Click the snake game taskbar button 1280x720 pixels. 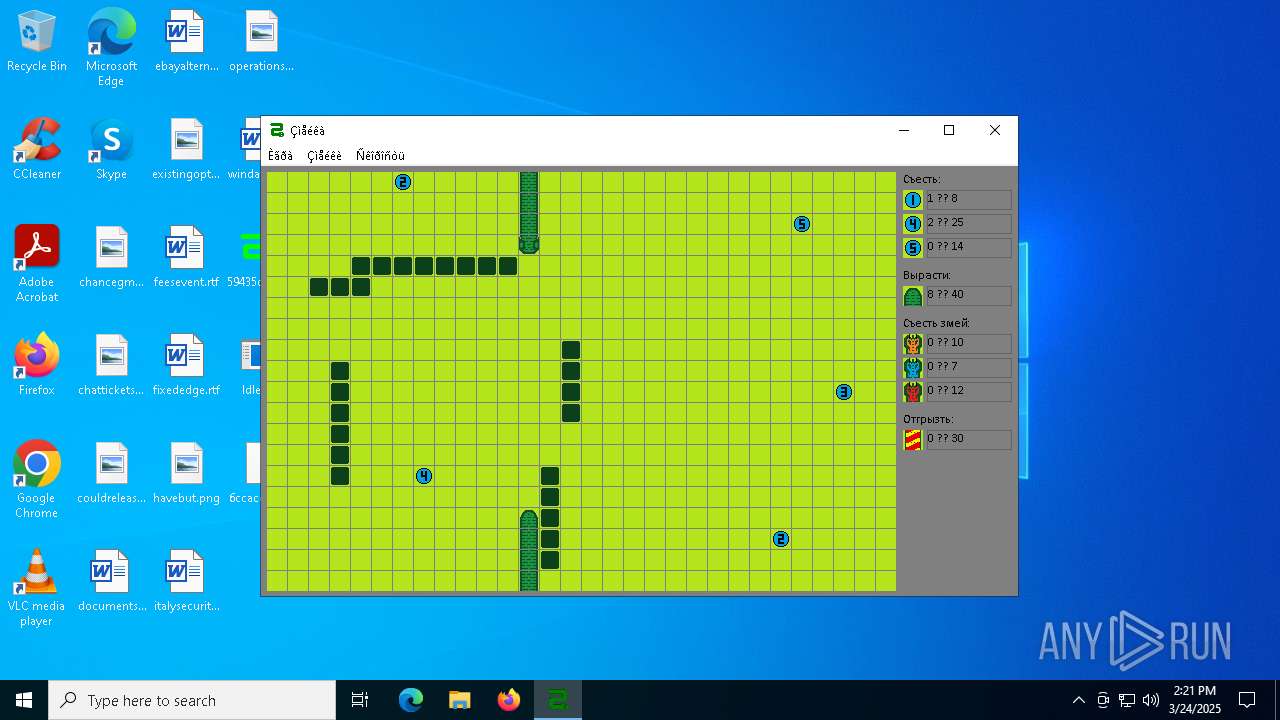(x=558, y=700)
